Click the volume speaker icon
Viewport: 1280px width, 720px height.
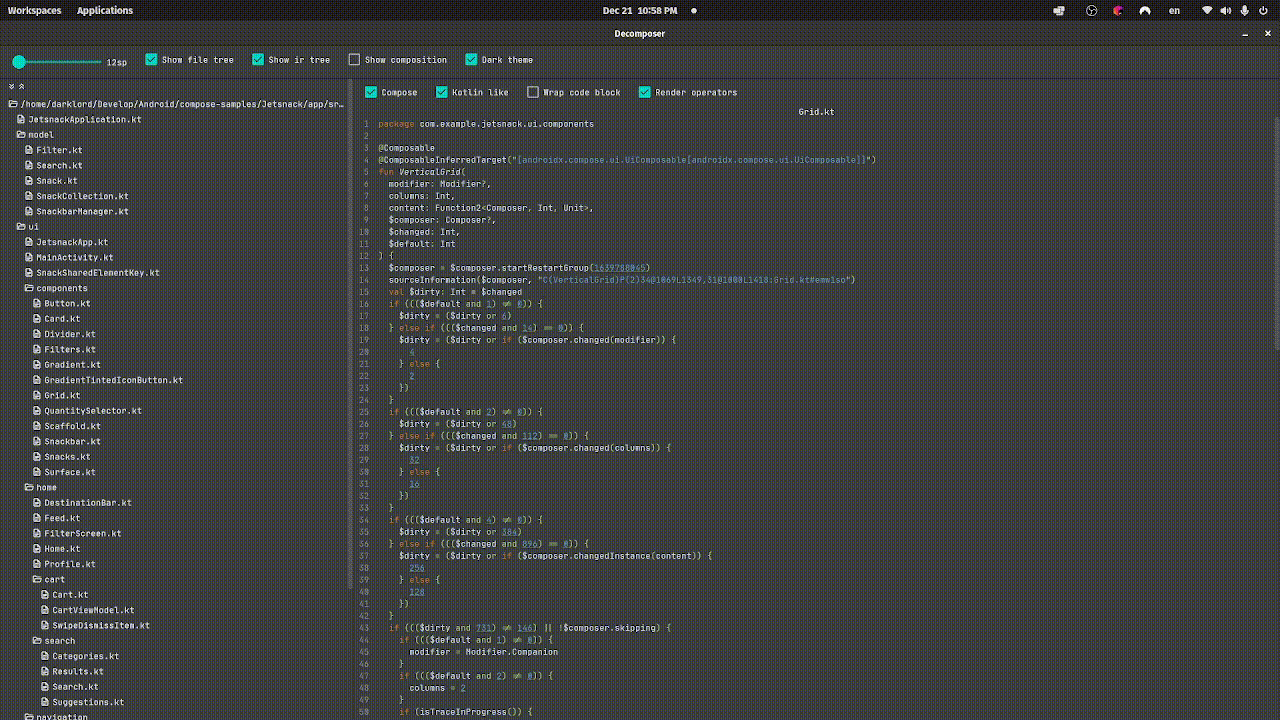click(1226, 11)
